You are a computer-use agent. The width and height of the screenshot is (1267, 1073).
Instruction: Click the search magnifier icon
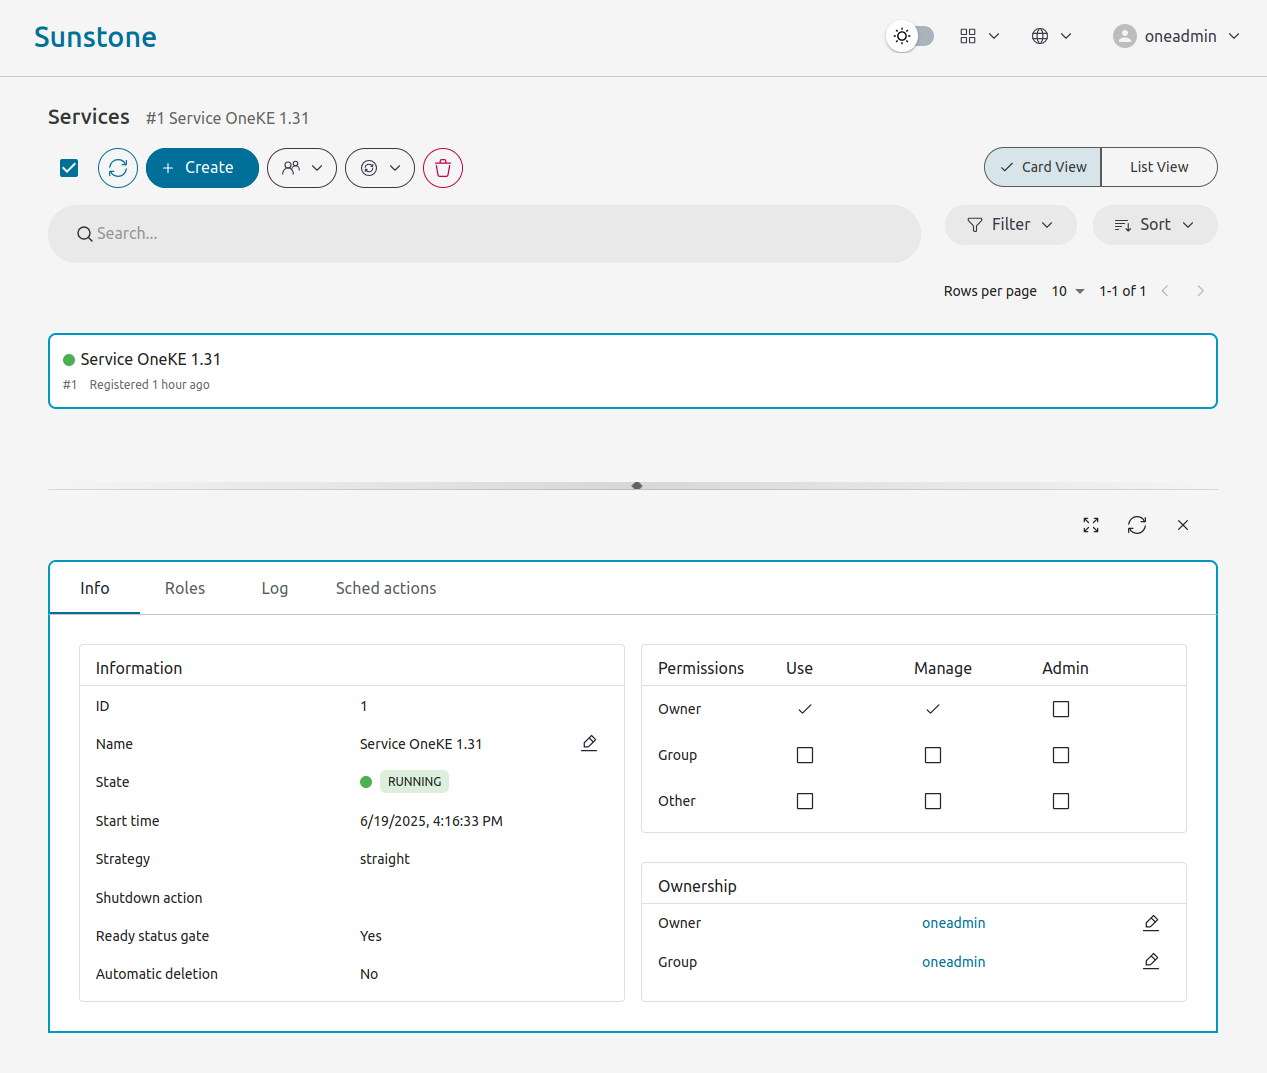pos(85,234)
